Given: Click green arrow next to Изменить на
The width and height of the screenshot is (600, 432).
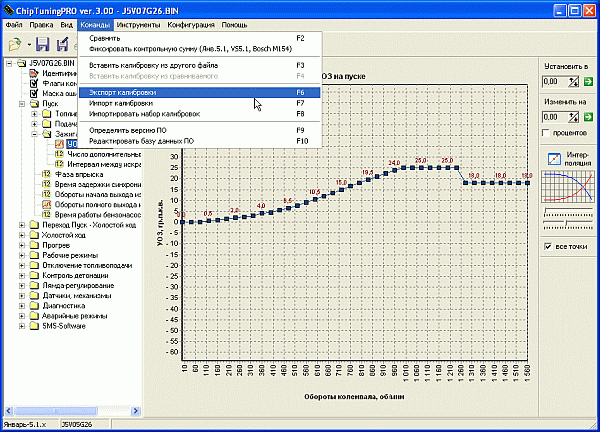Looking at the screenshot, I should tap(589, 116).
